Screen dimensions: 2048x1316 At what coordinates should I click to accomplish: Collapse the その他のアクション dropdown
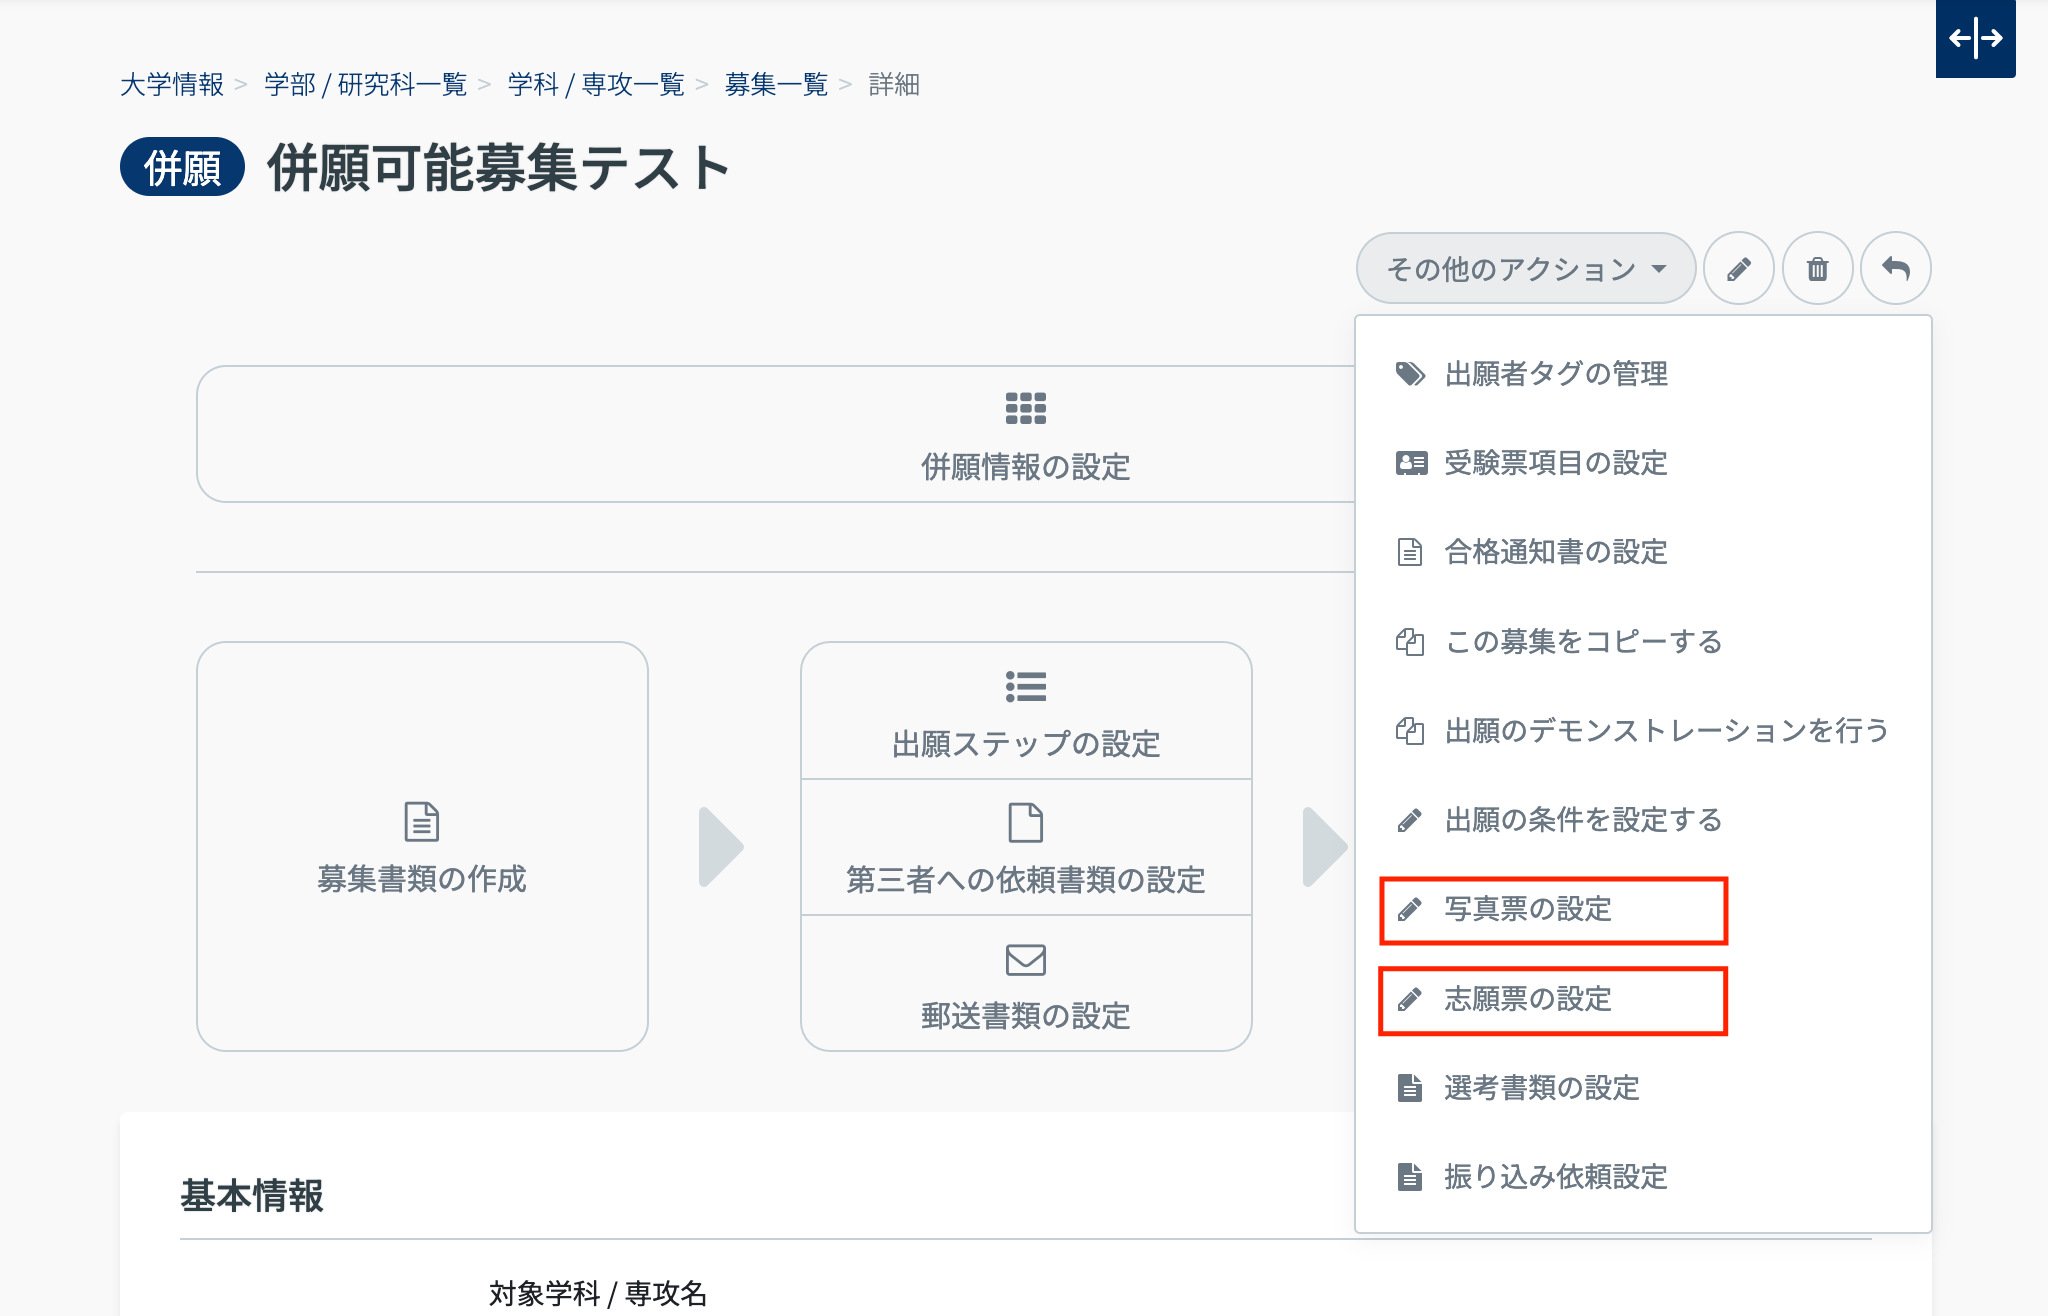(x=1525, y=269)
